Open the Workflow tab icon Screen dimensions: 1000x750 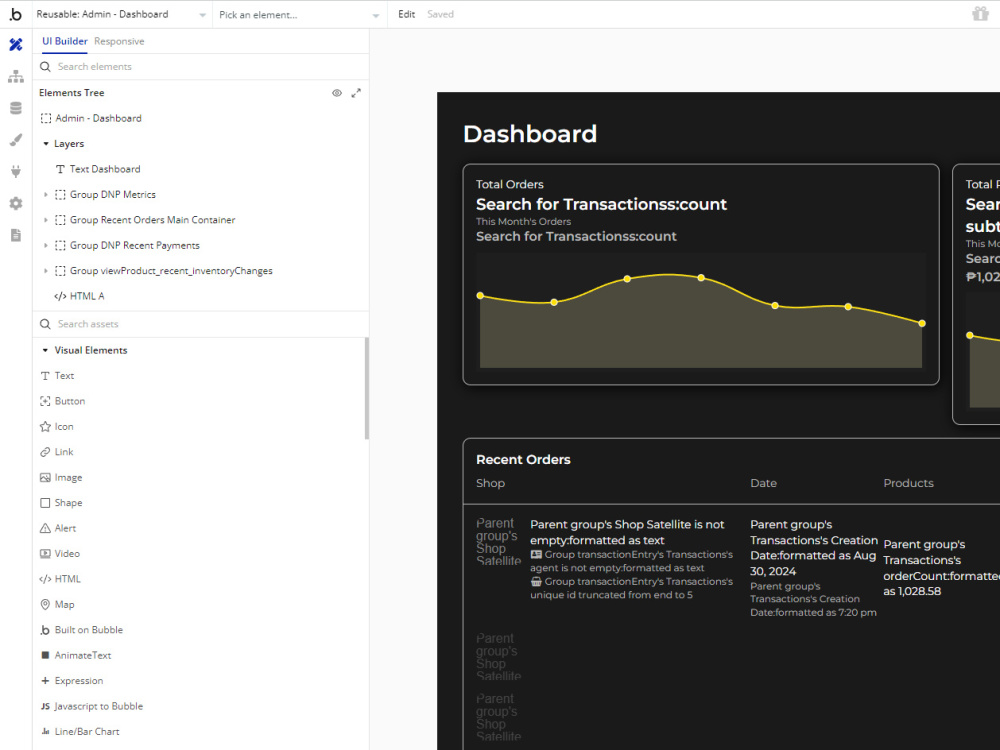click(16, 77)
